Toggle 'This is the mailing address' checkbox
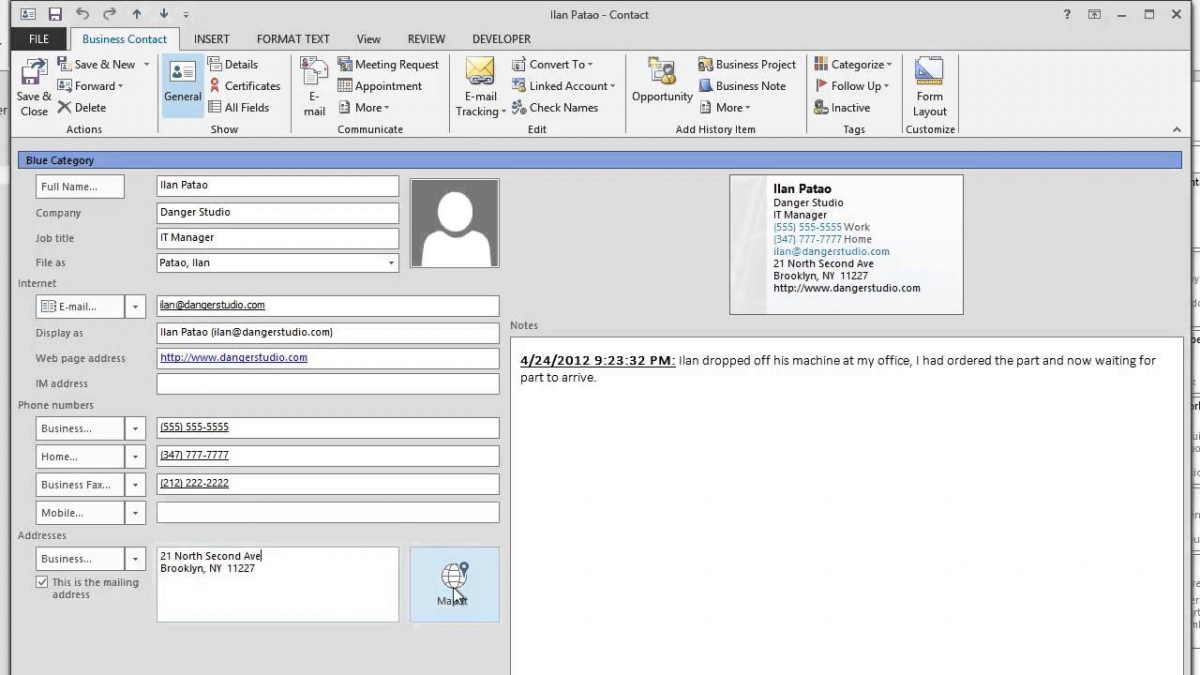Viewport: 1200px width, 675px height. [x=42, y=582]
